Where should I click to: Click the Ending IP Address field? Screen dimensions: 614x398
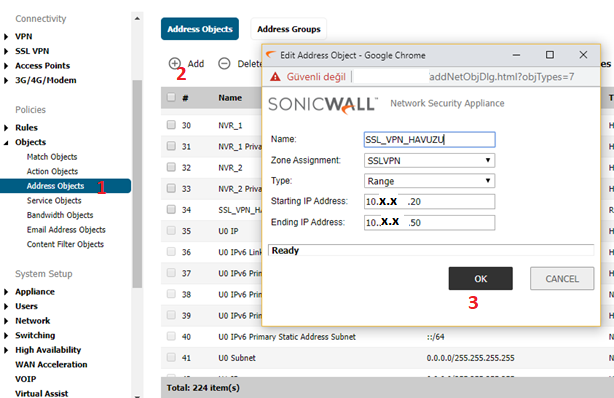[430, 223]
